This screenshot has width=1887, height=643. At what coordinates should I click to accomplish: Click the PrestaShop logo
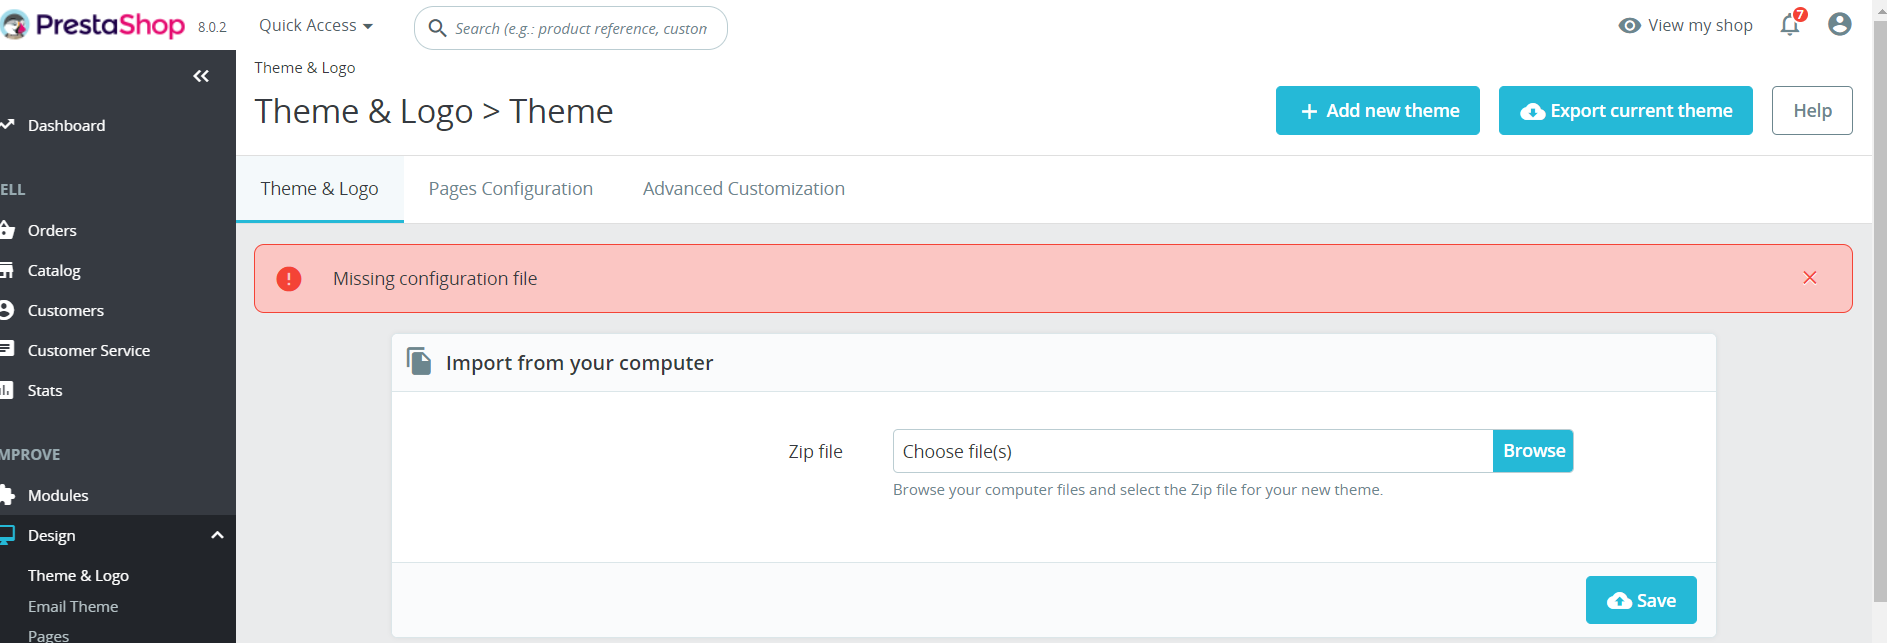96,25
